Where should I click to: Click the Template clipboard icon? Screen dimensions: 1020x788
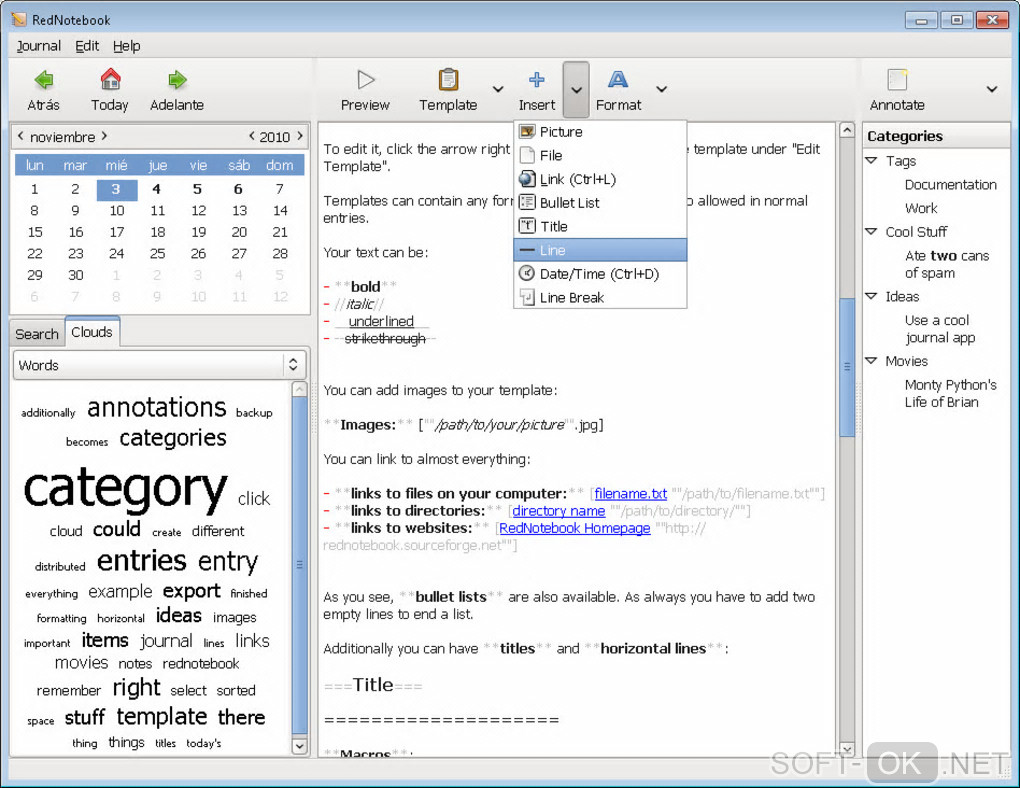click(x=448, y=80)
